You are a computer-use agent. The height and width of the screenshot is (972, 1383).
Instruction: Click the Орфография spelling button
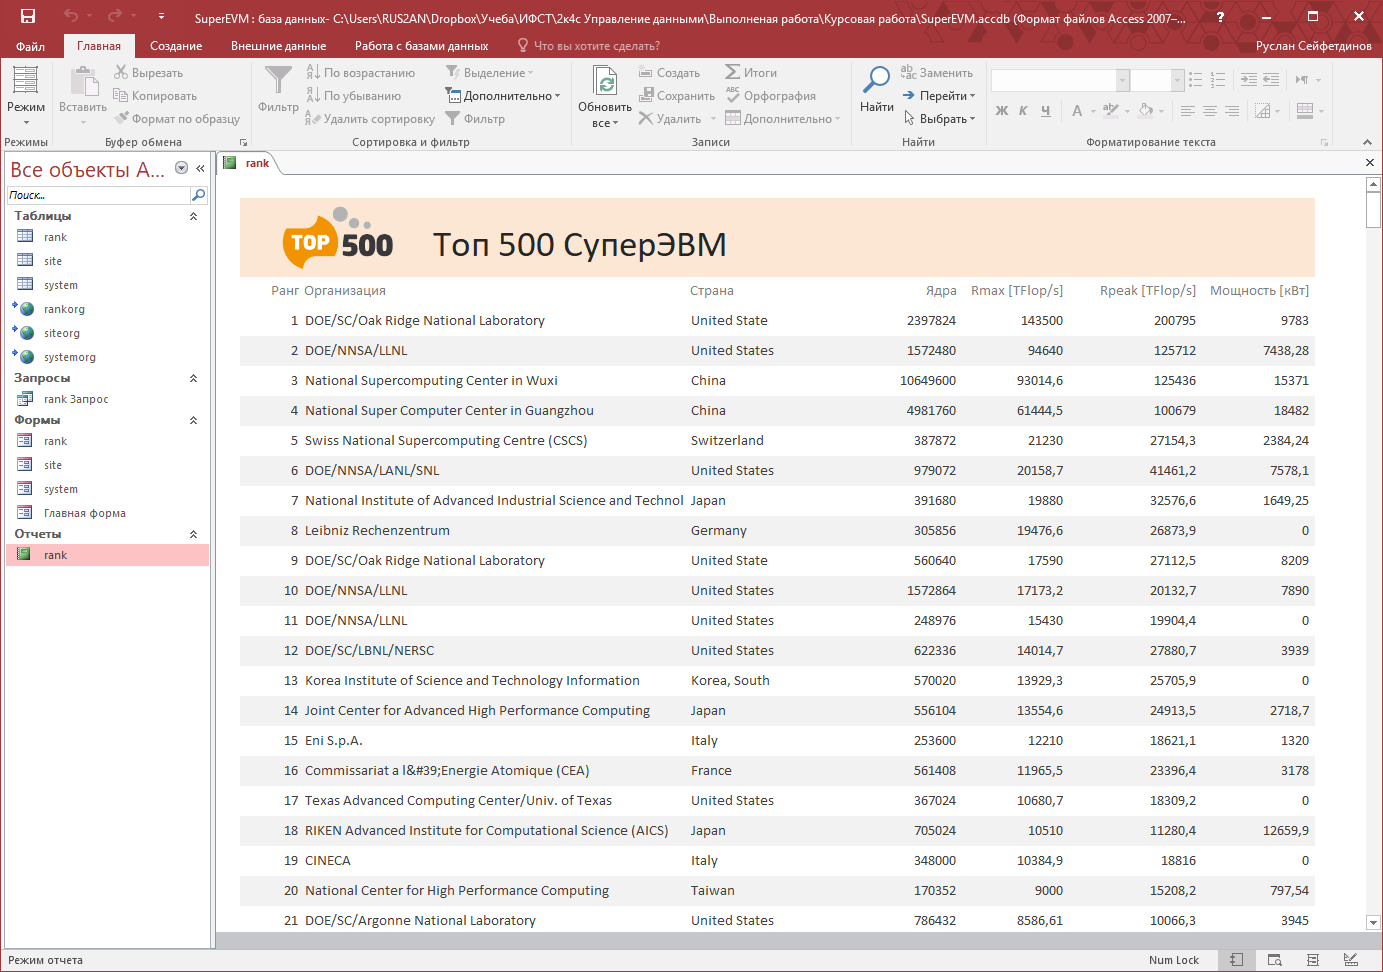tap(771, 96)
